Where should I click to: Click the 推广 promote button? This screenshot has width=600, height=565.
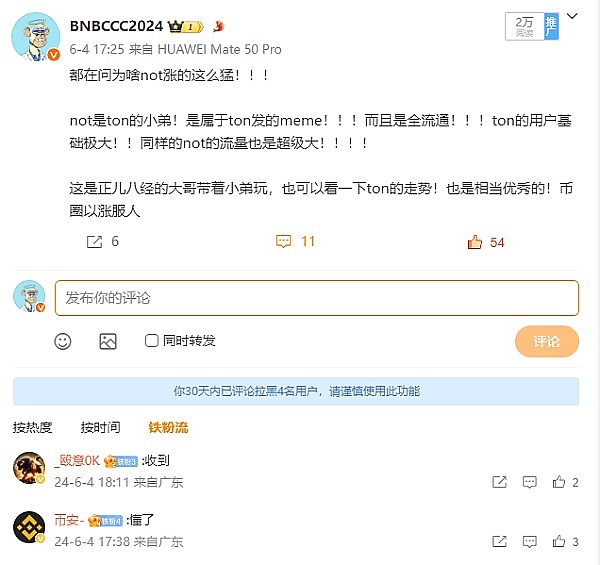coord(551,26)
